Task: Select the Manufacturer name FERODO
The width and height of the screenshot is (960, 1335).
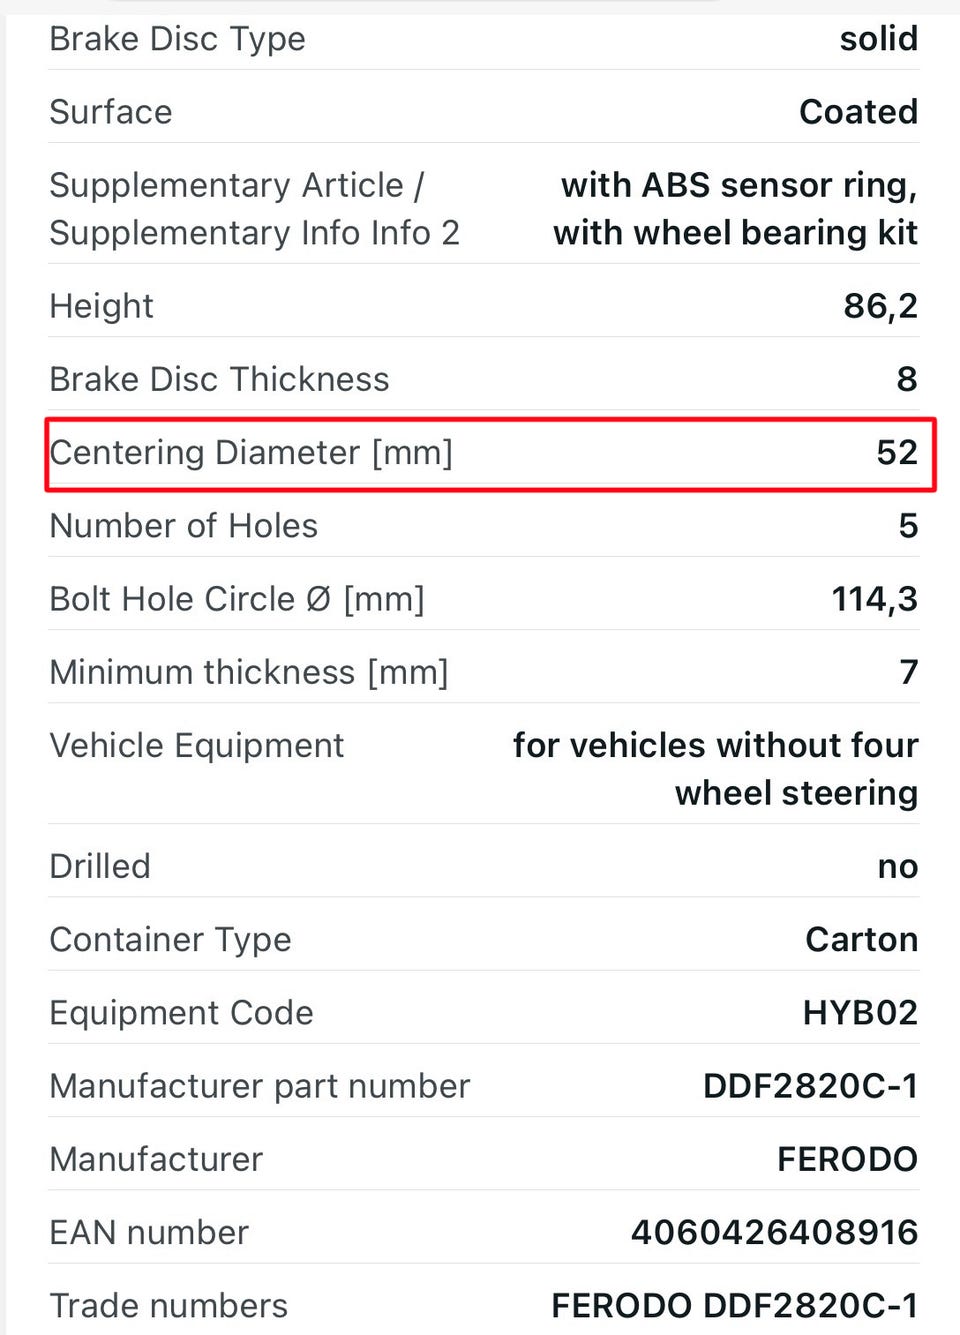Action: click(x=847, y=1159)
